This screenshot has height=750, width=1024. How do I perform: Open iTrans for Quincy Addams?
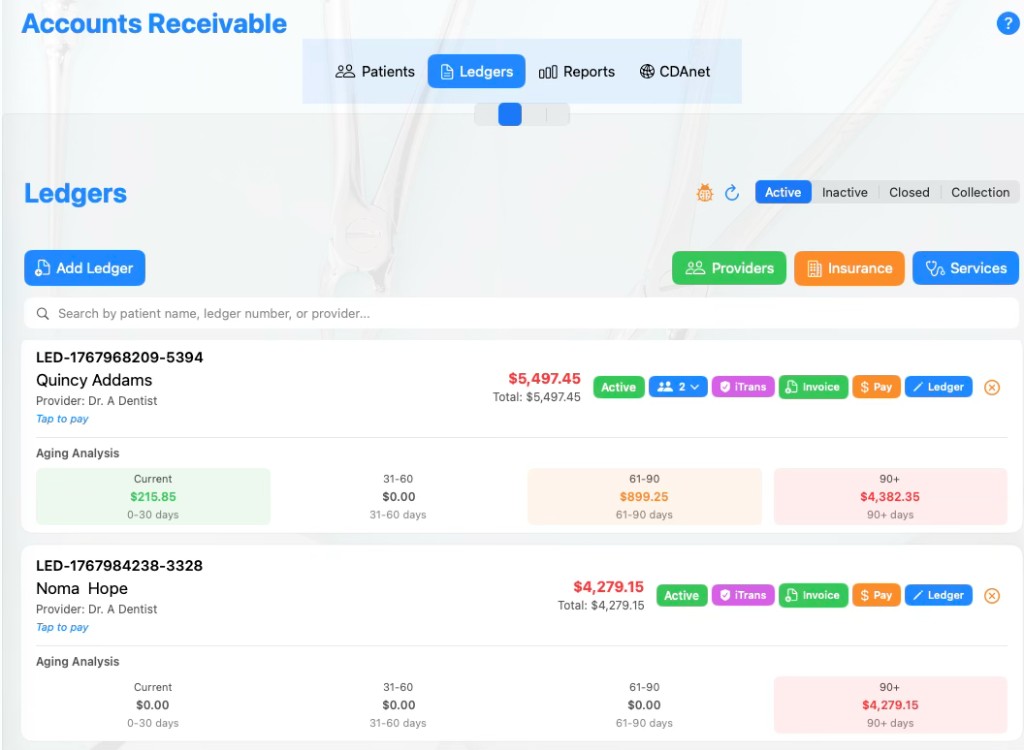point(743,387)
